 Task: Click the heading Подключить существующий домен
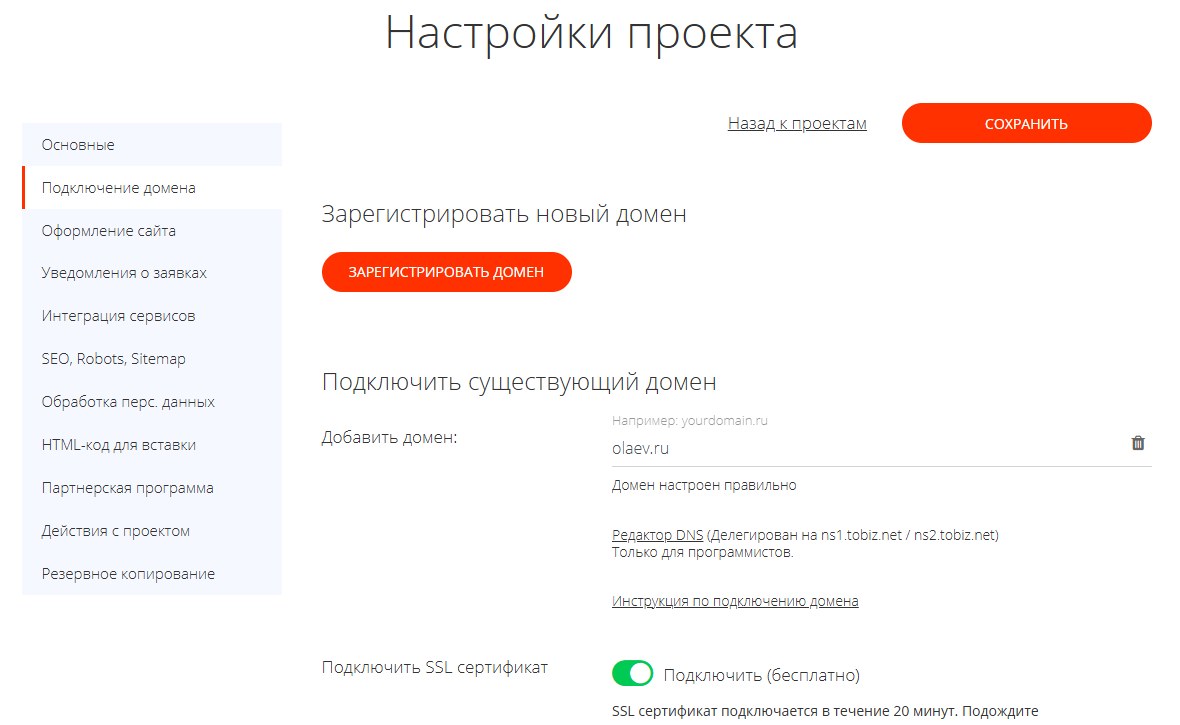(519, 382)
